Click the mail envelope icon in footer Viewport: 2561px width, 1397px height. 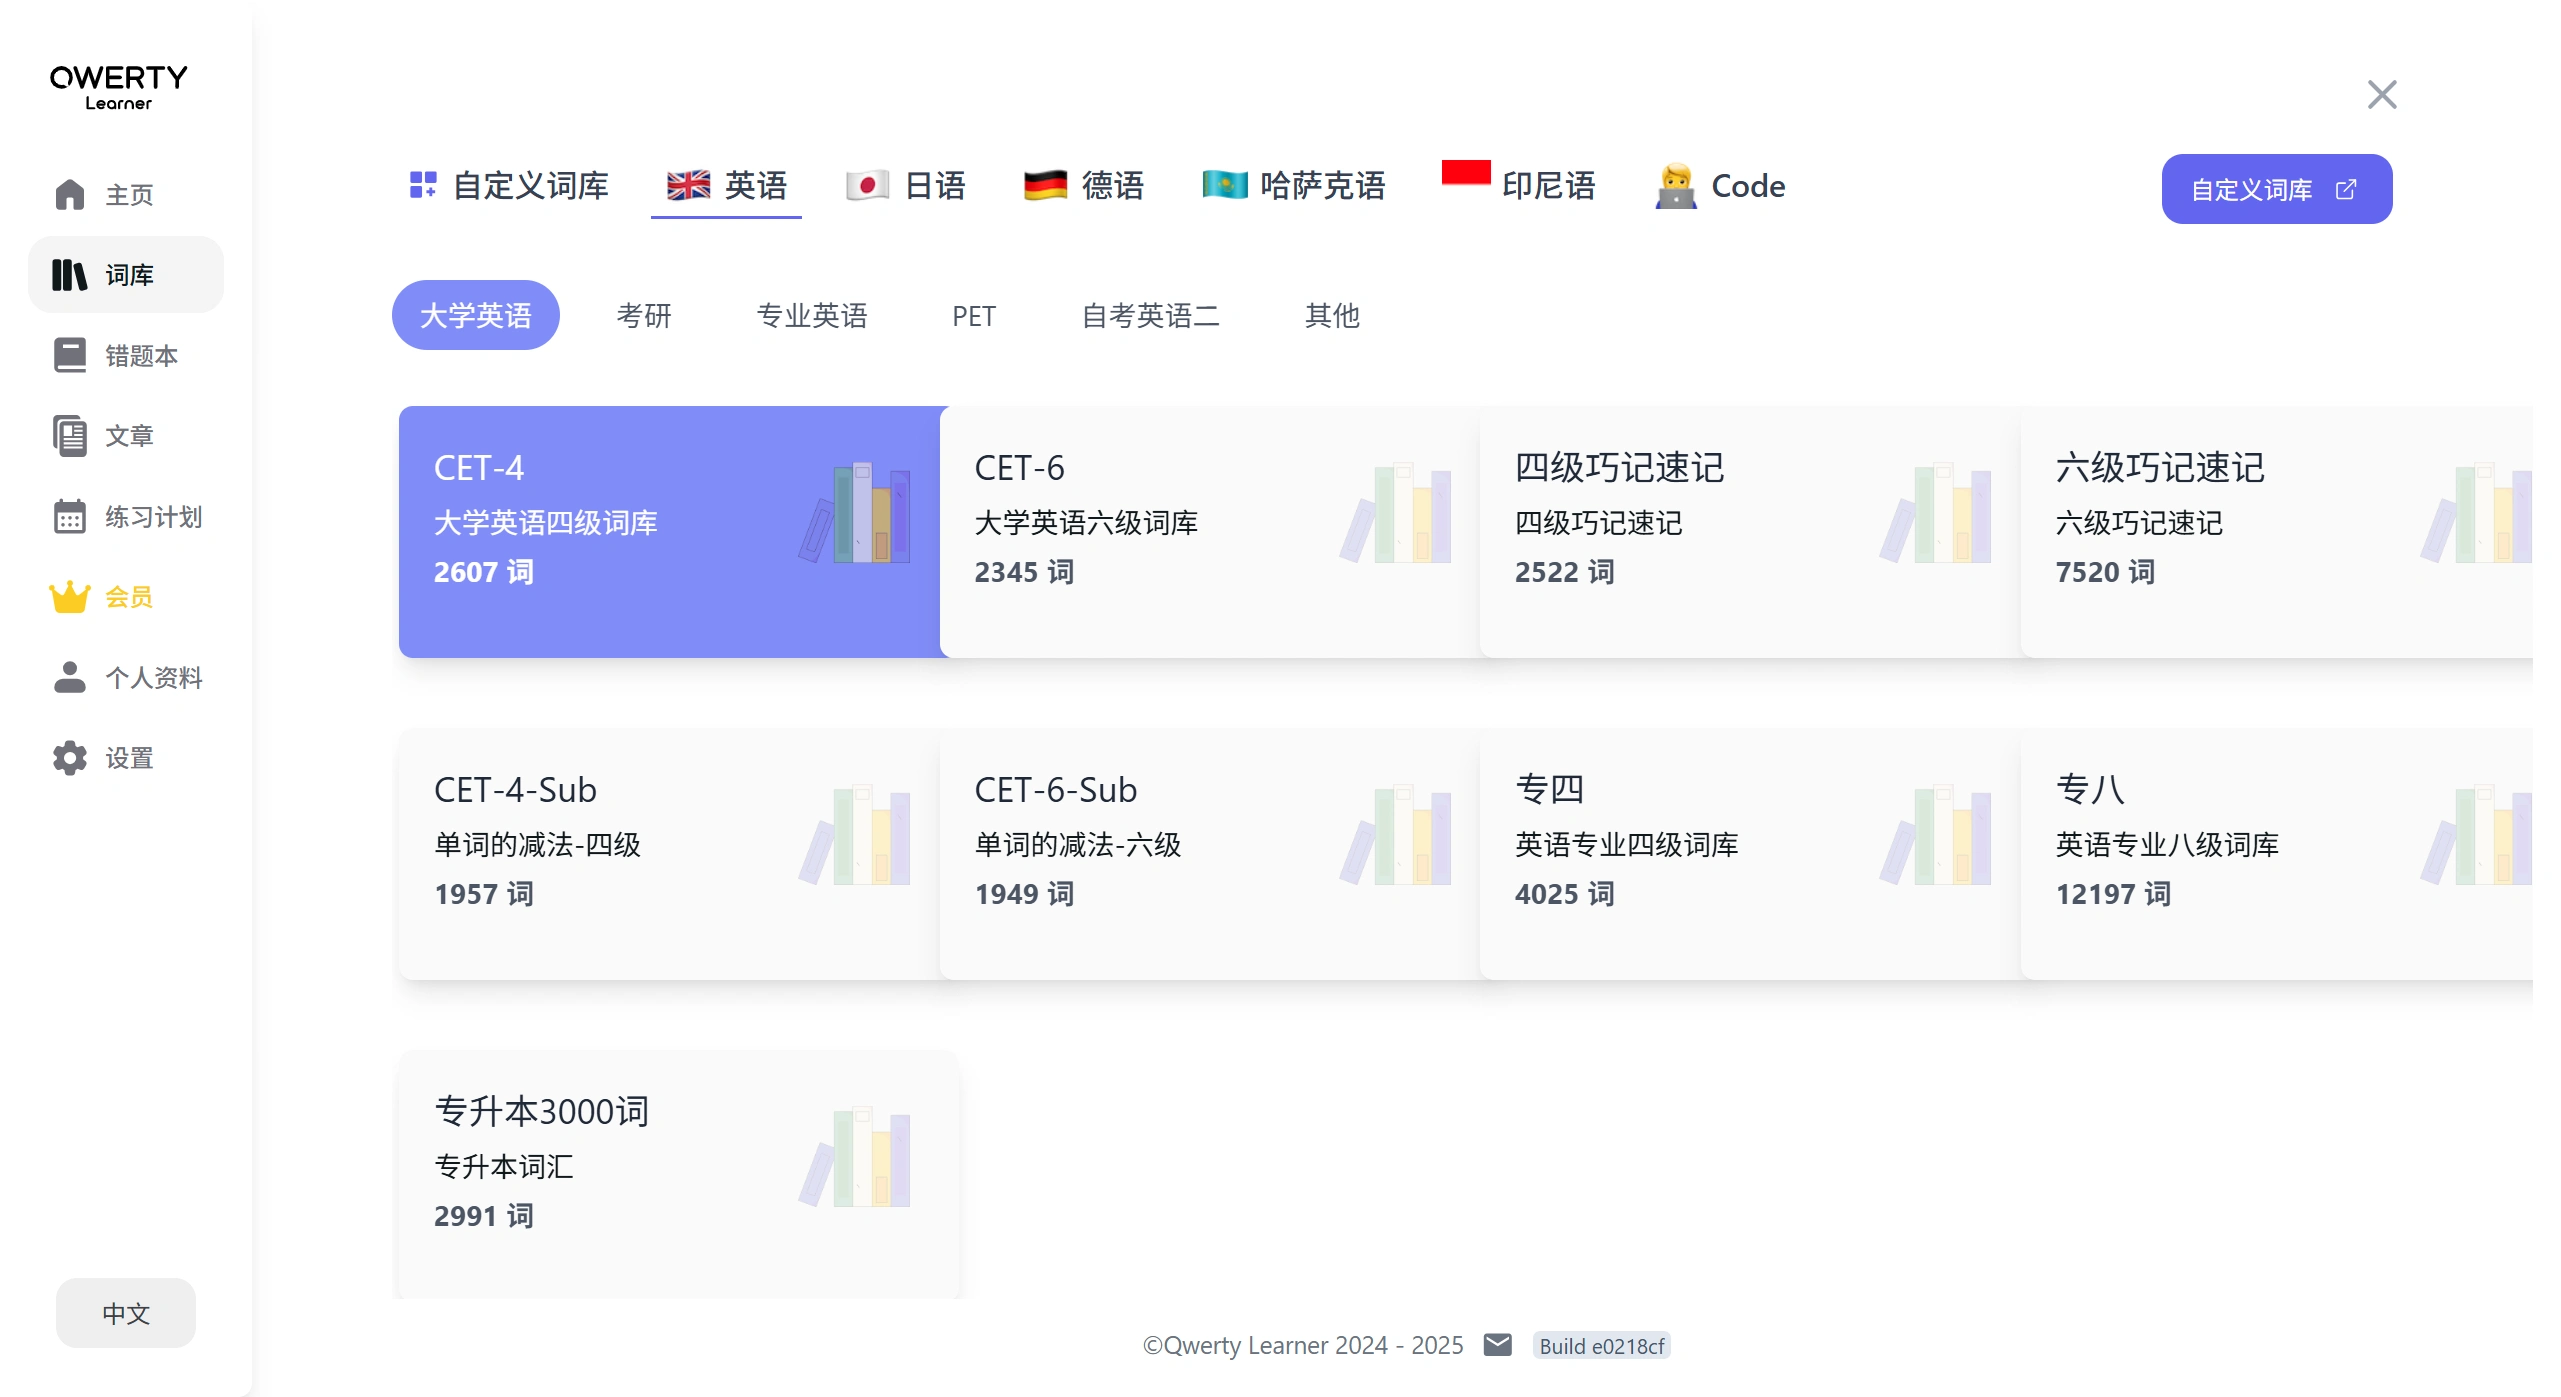point(1497,1345)
